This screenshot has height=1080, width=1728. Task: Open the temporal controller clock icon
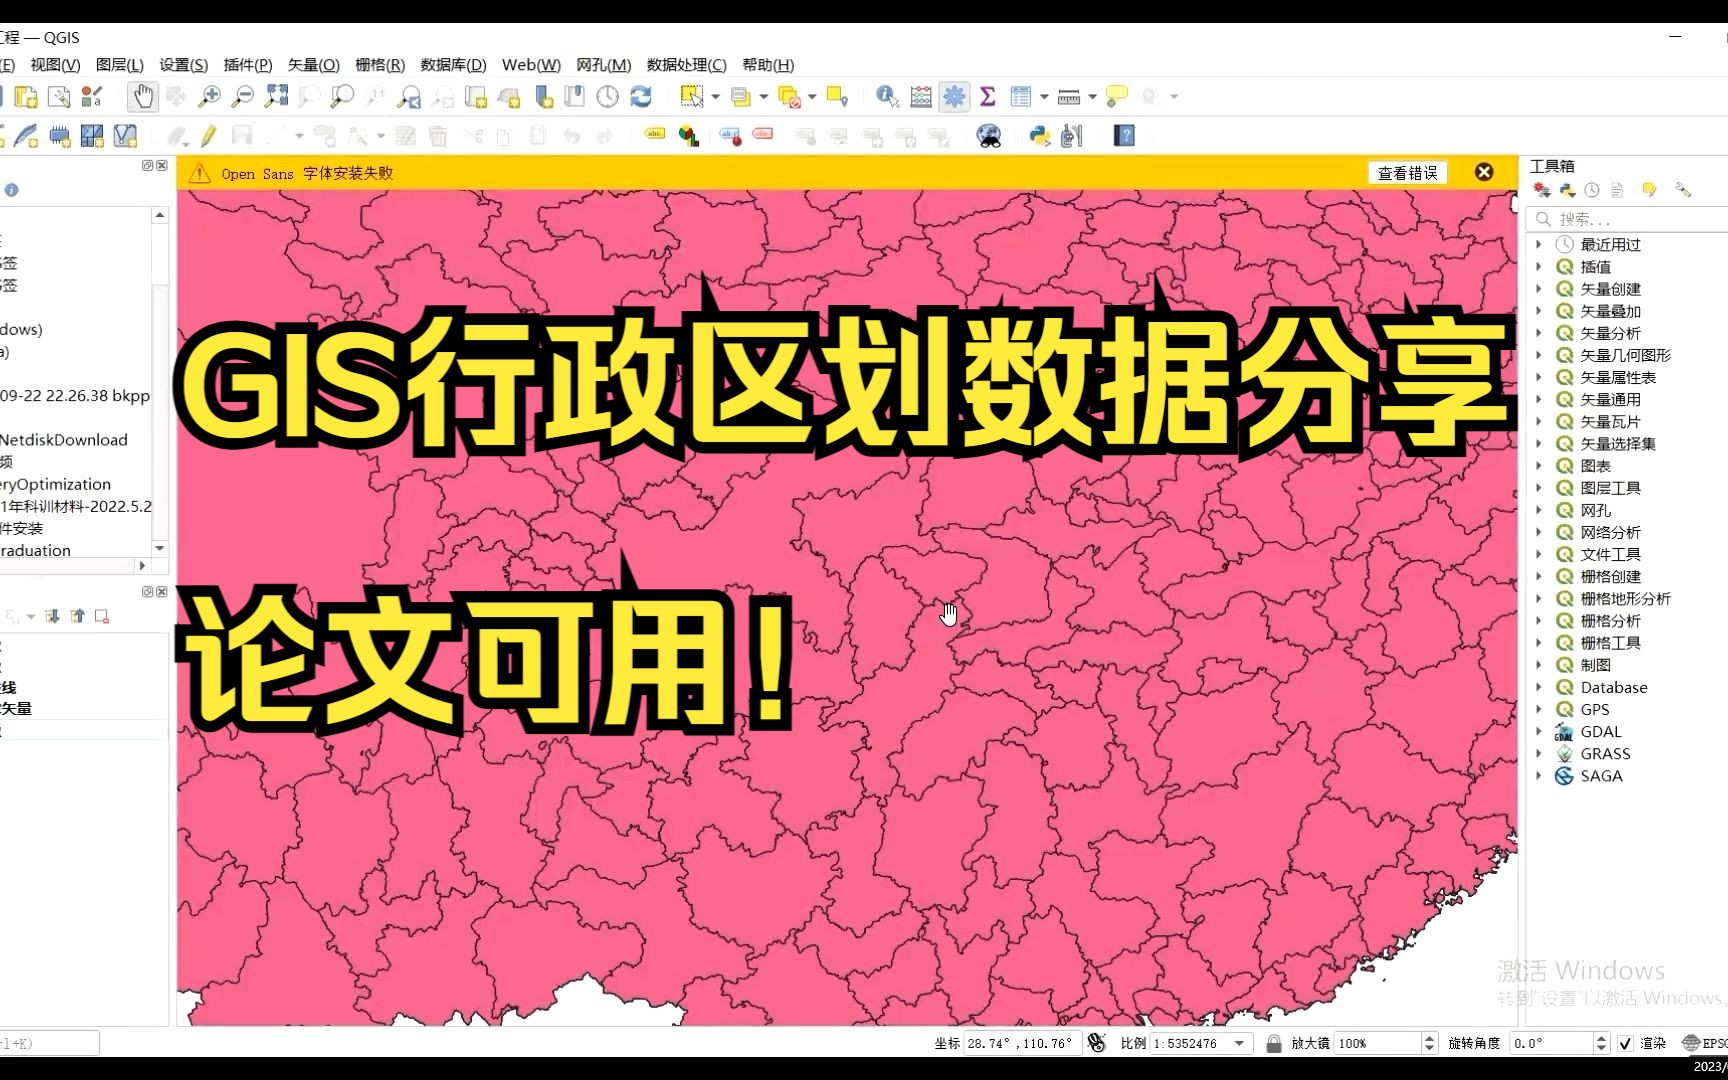click(x=608, y=96)
